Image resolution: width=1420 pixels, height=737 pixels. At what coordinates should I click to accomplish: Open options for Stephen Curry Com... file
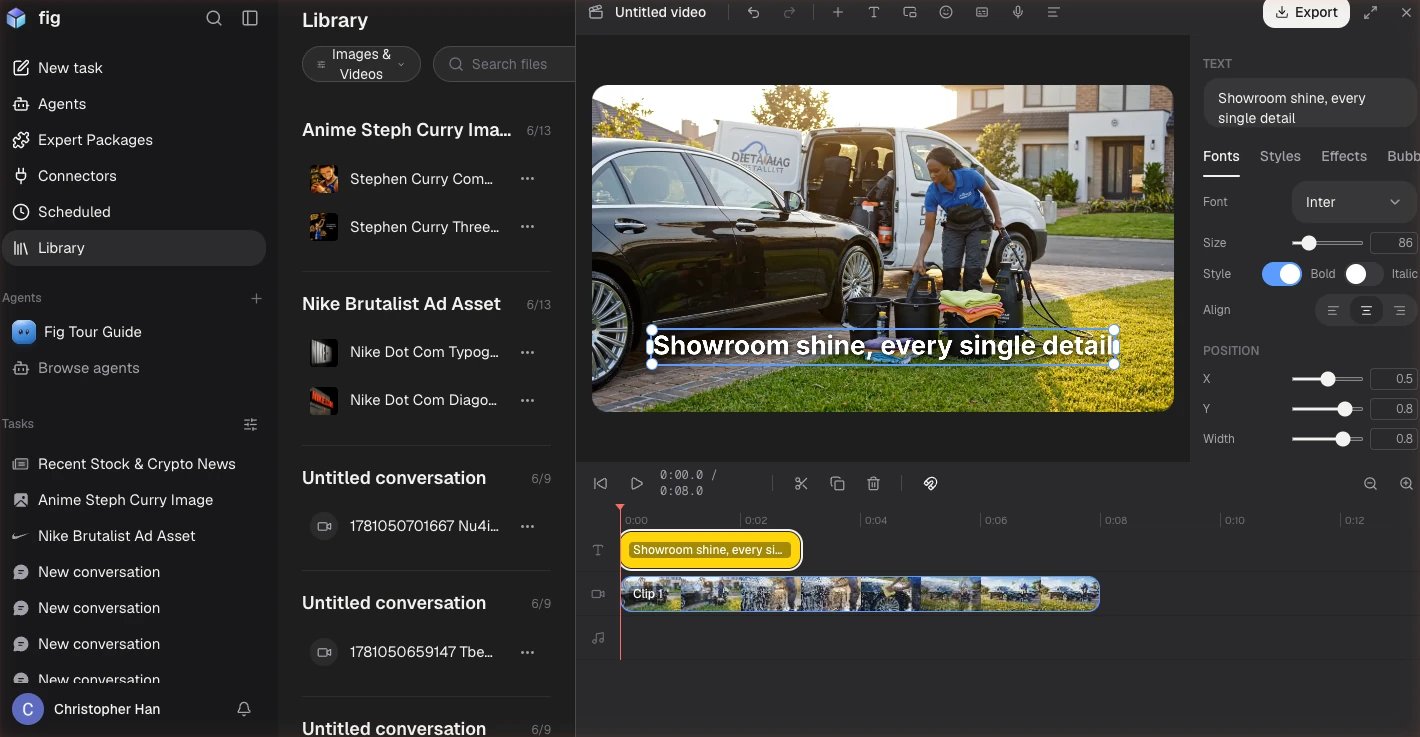[x=527, y=179]
